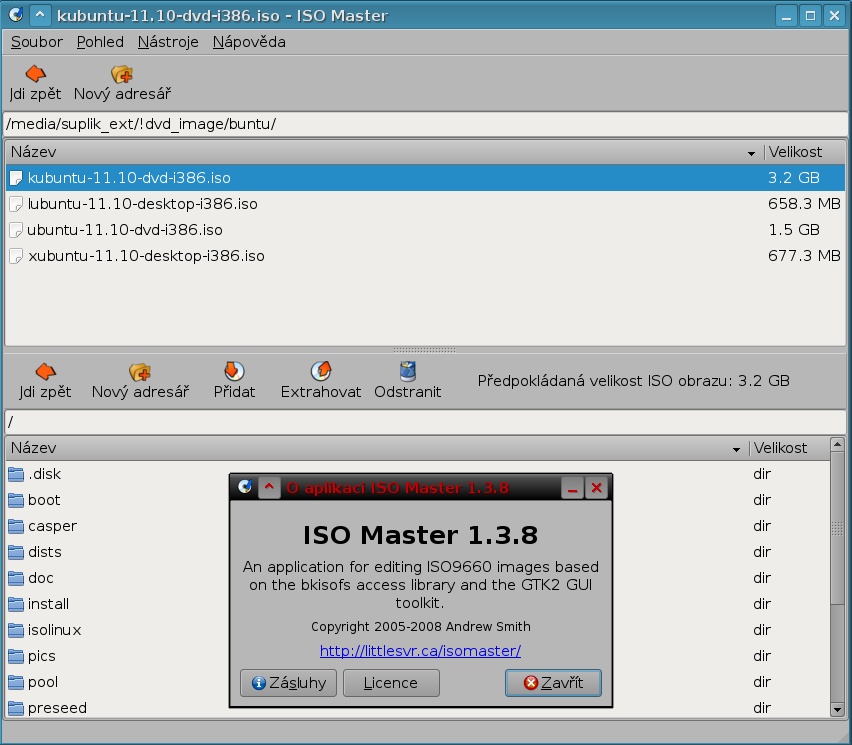Click Jdi zpět in the ISO pane toolbar
This screenshot has height=745, width=852.
[x=45, y=380]
